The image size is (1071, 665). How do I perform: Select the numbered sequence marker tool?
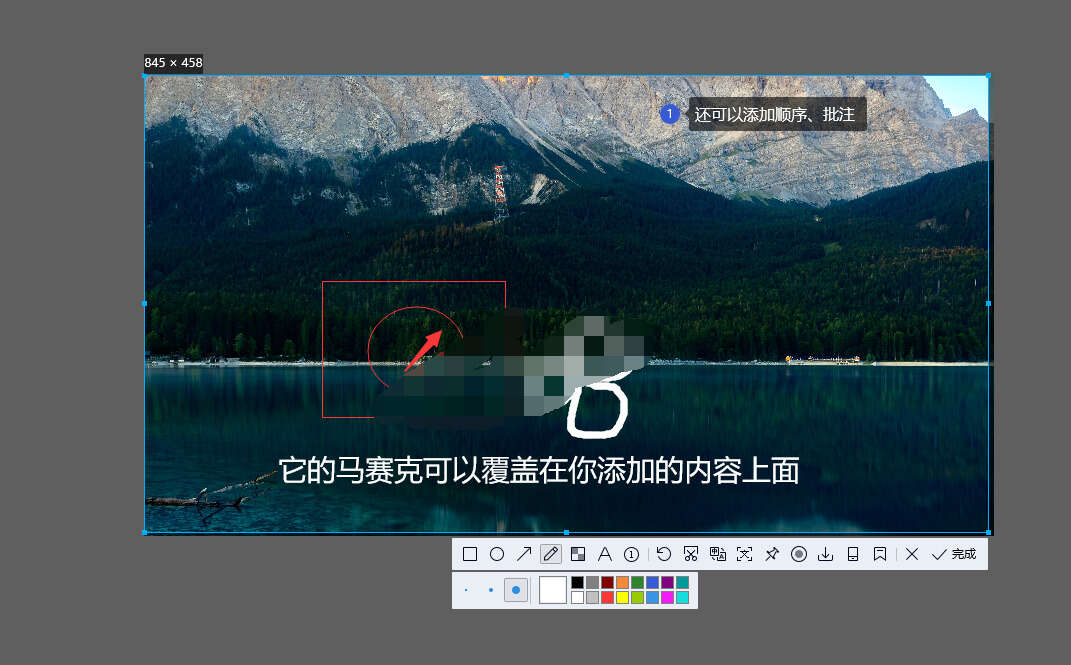(632, 554)
